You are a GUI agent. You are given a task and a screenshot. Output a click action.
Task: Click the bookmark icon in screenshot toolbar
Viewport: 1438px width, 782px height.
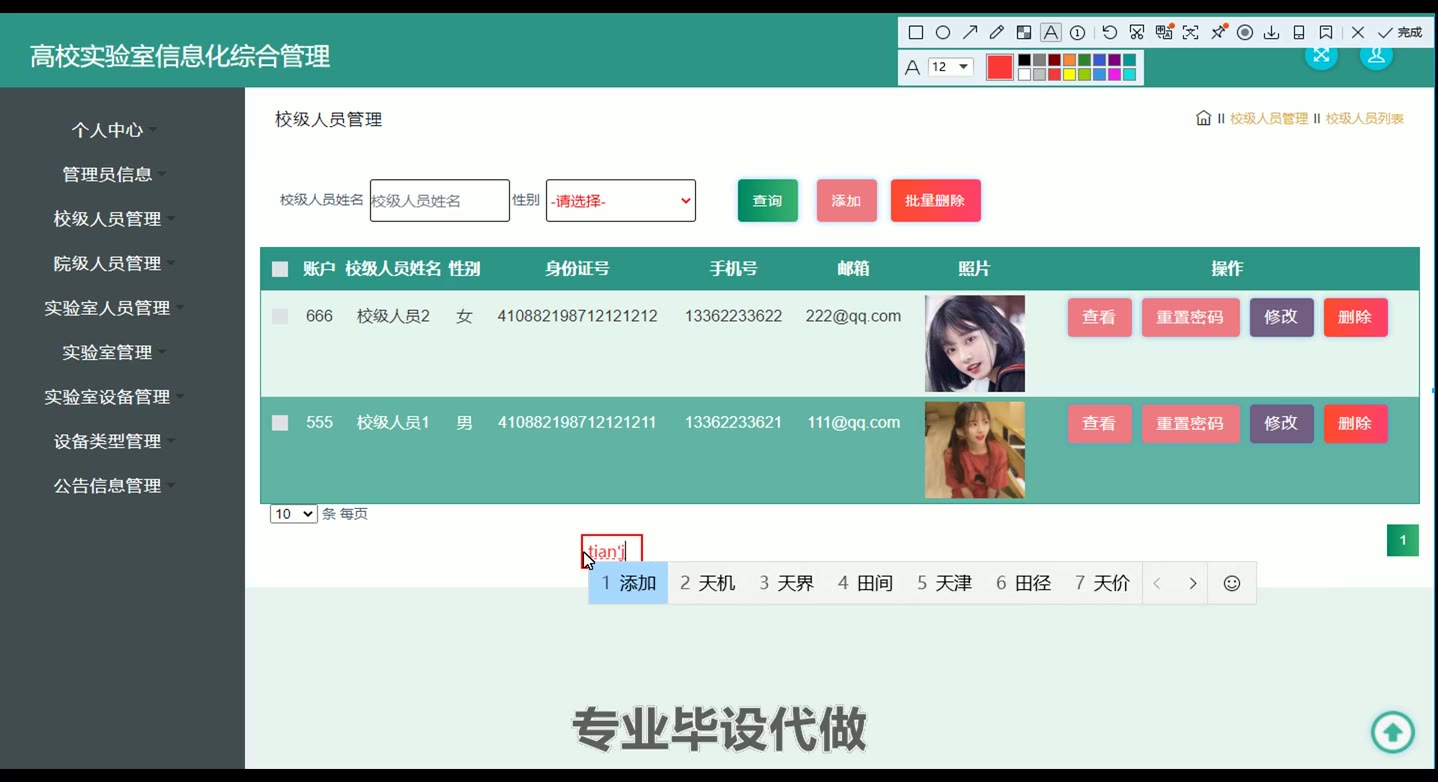coord(1326,33)
